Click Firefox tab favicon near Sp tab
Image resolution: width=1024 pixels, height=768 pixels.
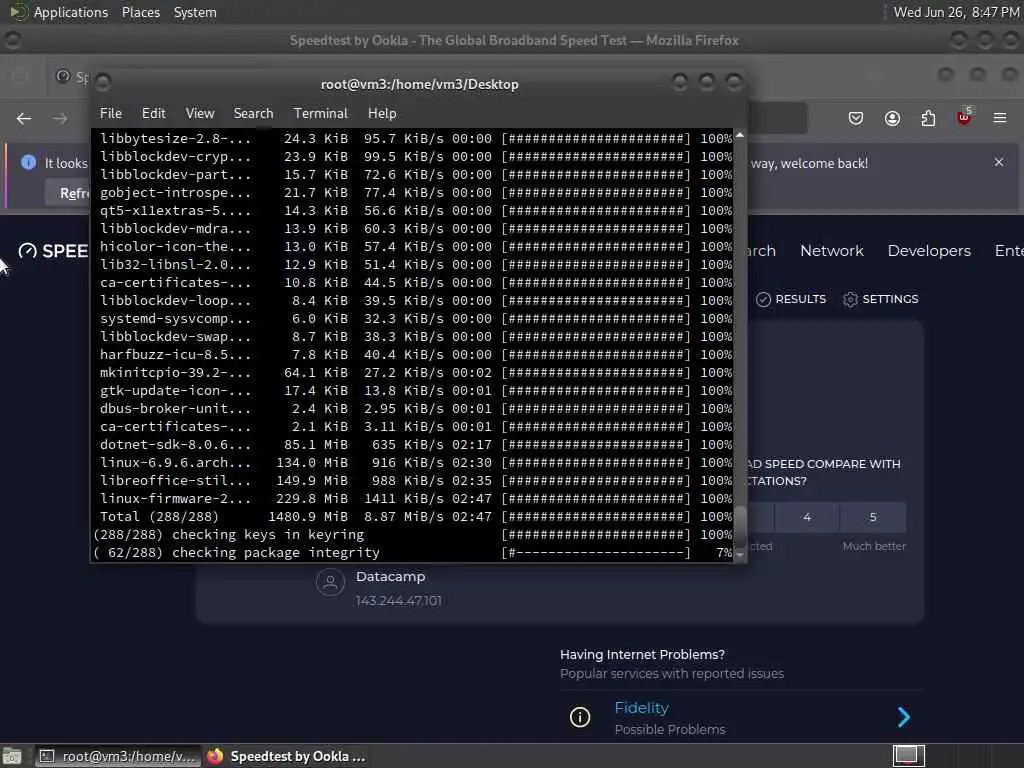pyautogui.click(x=63, y=76)
